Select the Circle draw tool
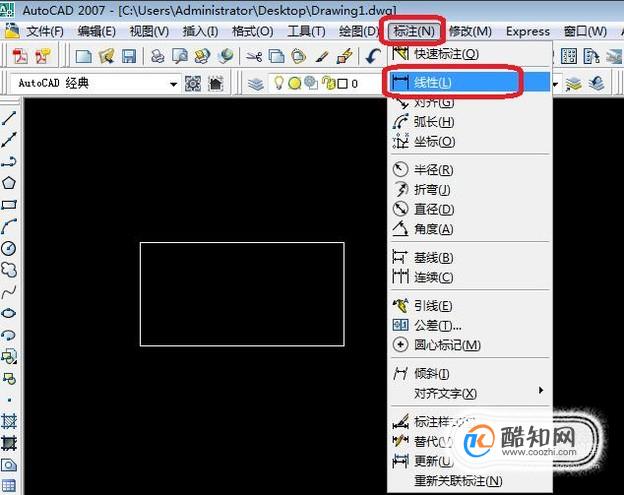This screenshot has height=495, width=624. click(x=9, y=248)
